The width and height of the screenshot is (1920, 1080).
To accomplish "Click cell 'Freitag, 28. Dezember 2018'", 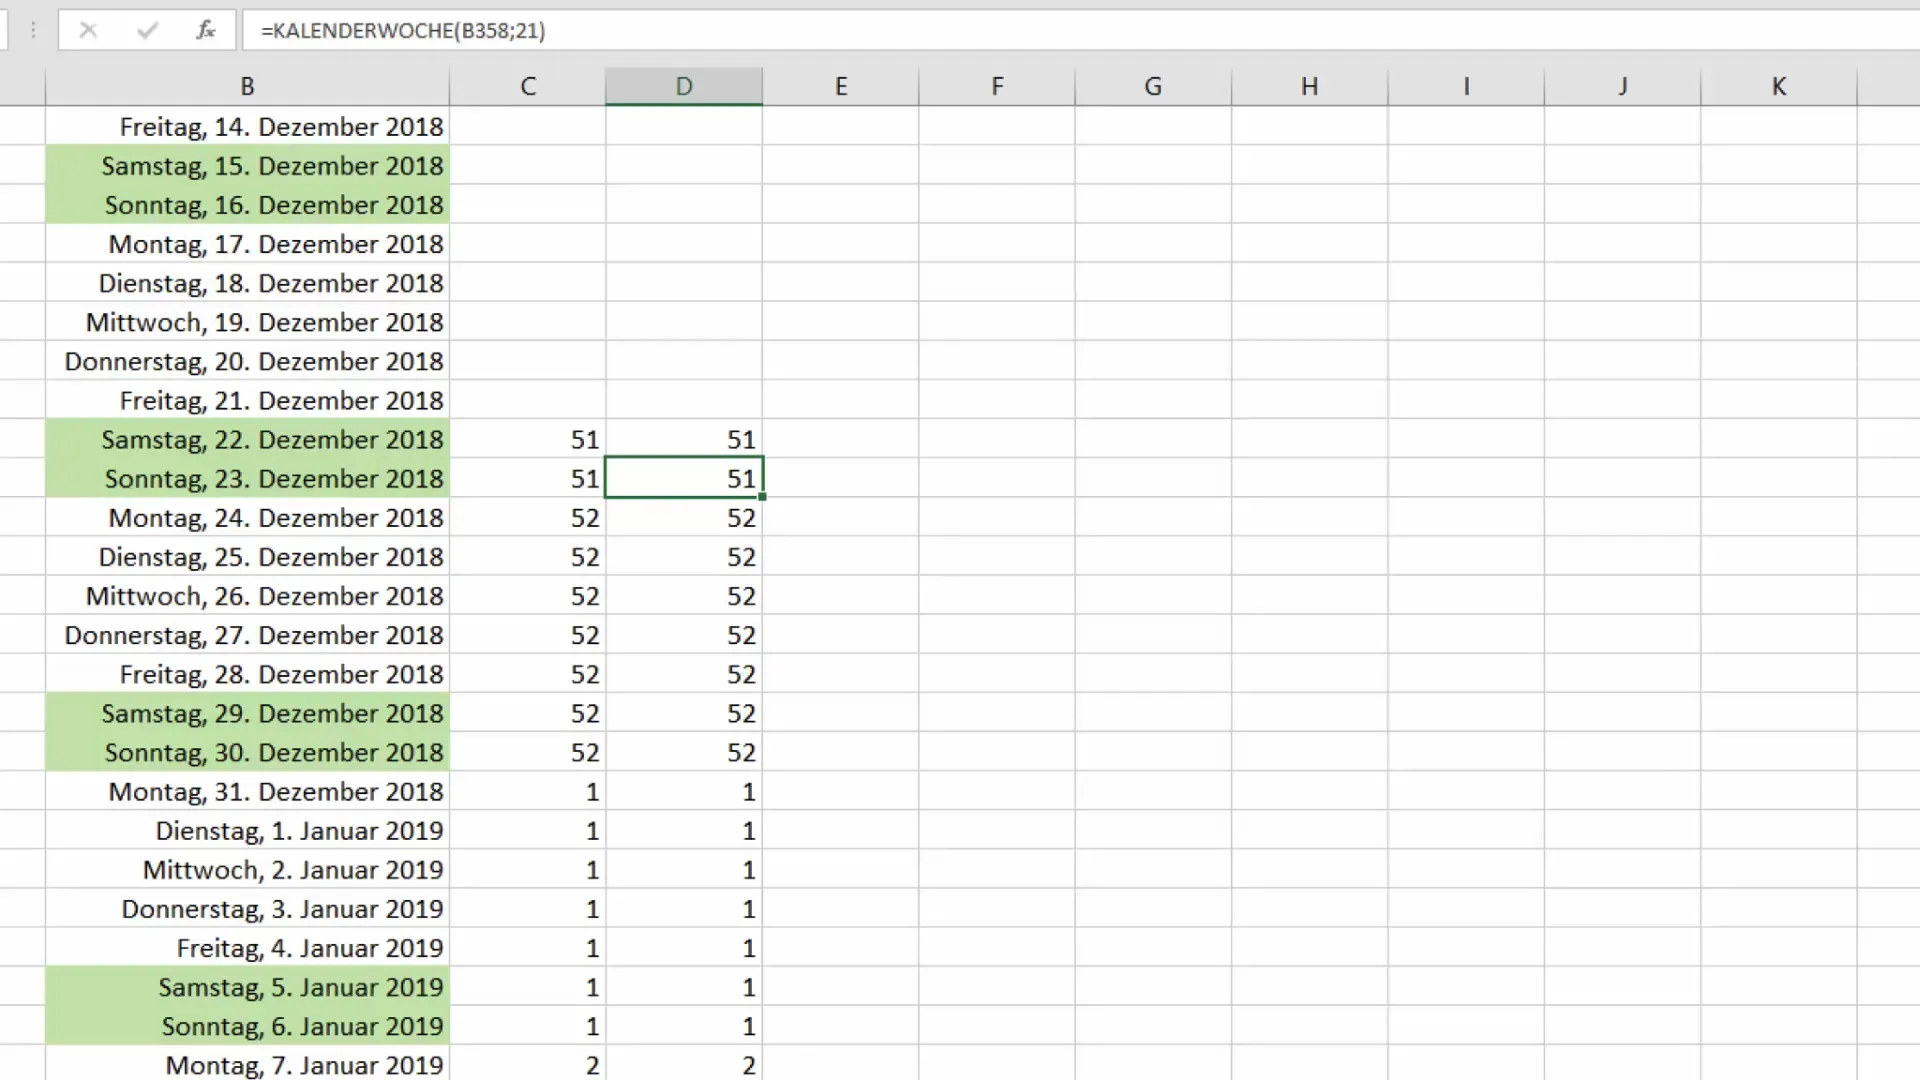I will coord(247,674).
